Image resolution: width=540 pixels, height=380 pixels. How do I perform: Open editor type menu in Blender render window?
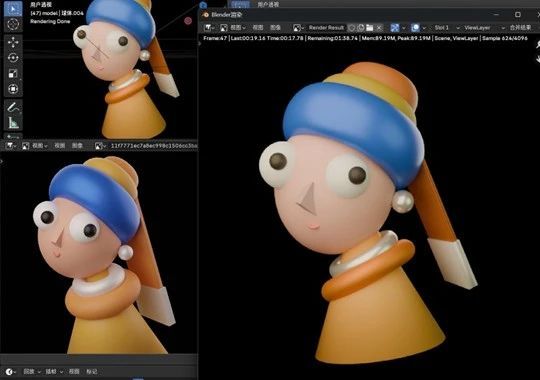[x=209, y=28]
